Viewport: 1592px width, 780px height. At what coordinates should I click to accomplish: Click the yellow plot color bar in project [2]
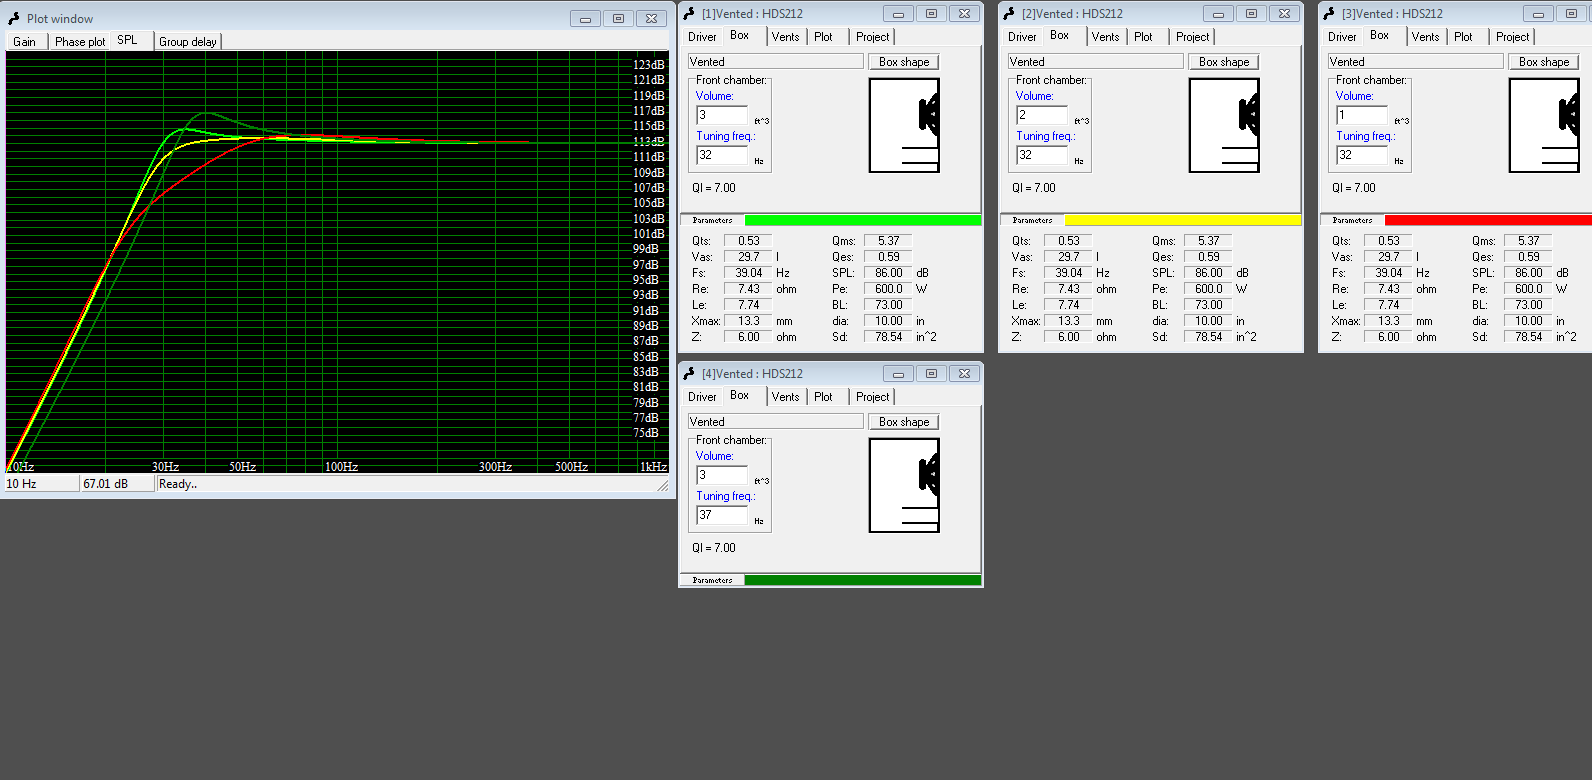coord(1182,220)
